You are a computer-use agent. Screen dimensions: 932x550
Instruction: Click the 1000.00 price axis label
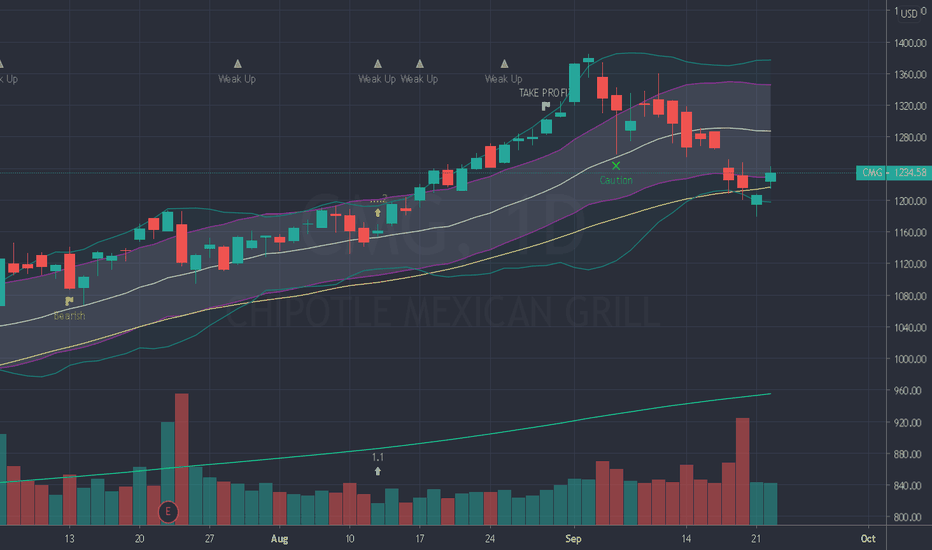(x=910, y=359)
